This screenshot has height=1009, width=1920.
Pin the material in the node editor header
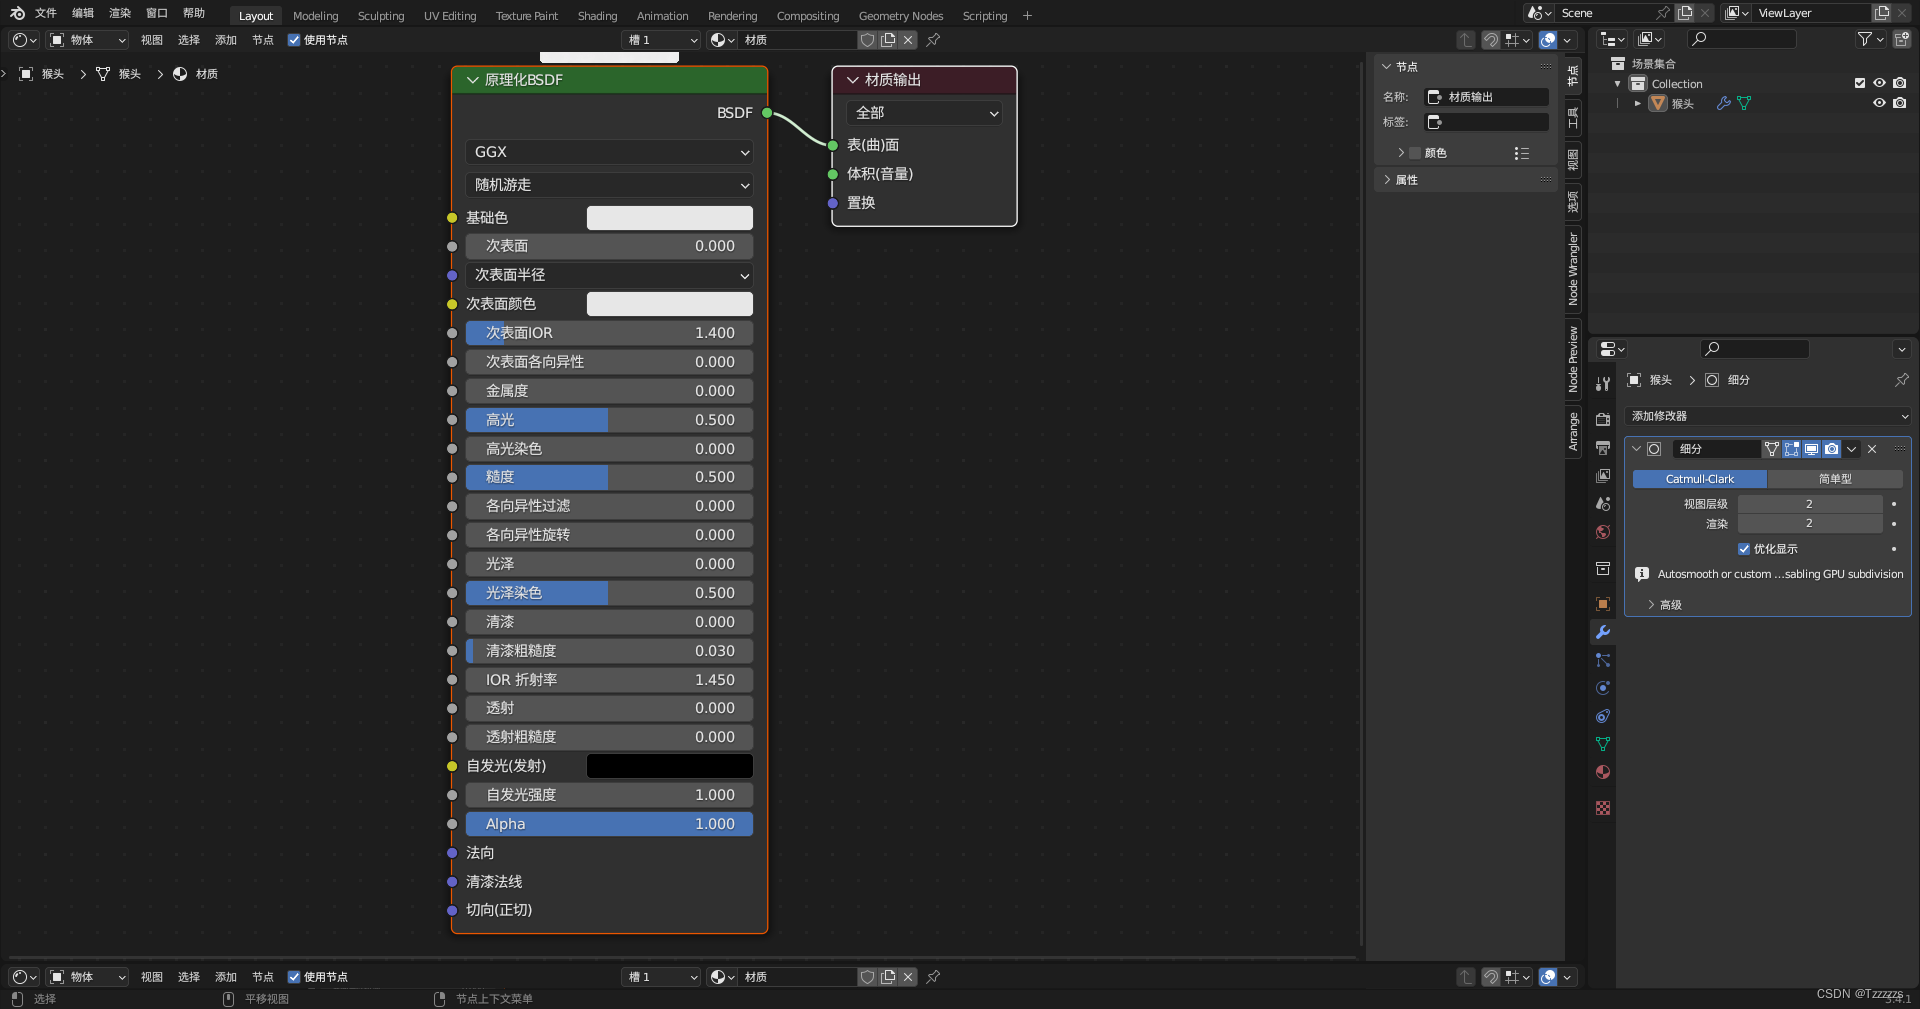pyautogui.click(x=934, y=40)
